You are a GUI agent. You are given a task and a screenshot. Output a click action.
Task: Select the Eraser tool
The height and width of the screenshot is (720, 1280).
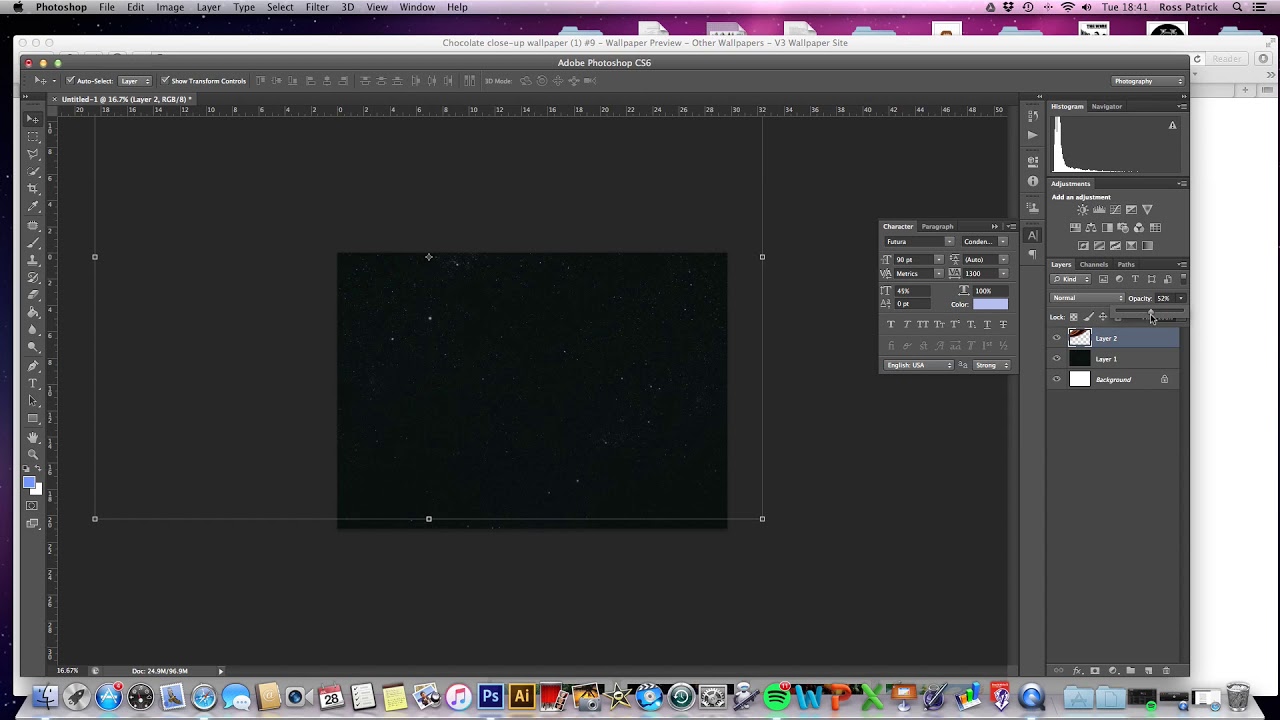pos(33,295)
